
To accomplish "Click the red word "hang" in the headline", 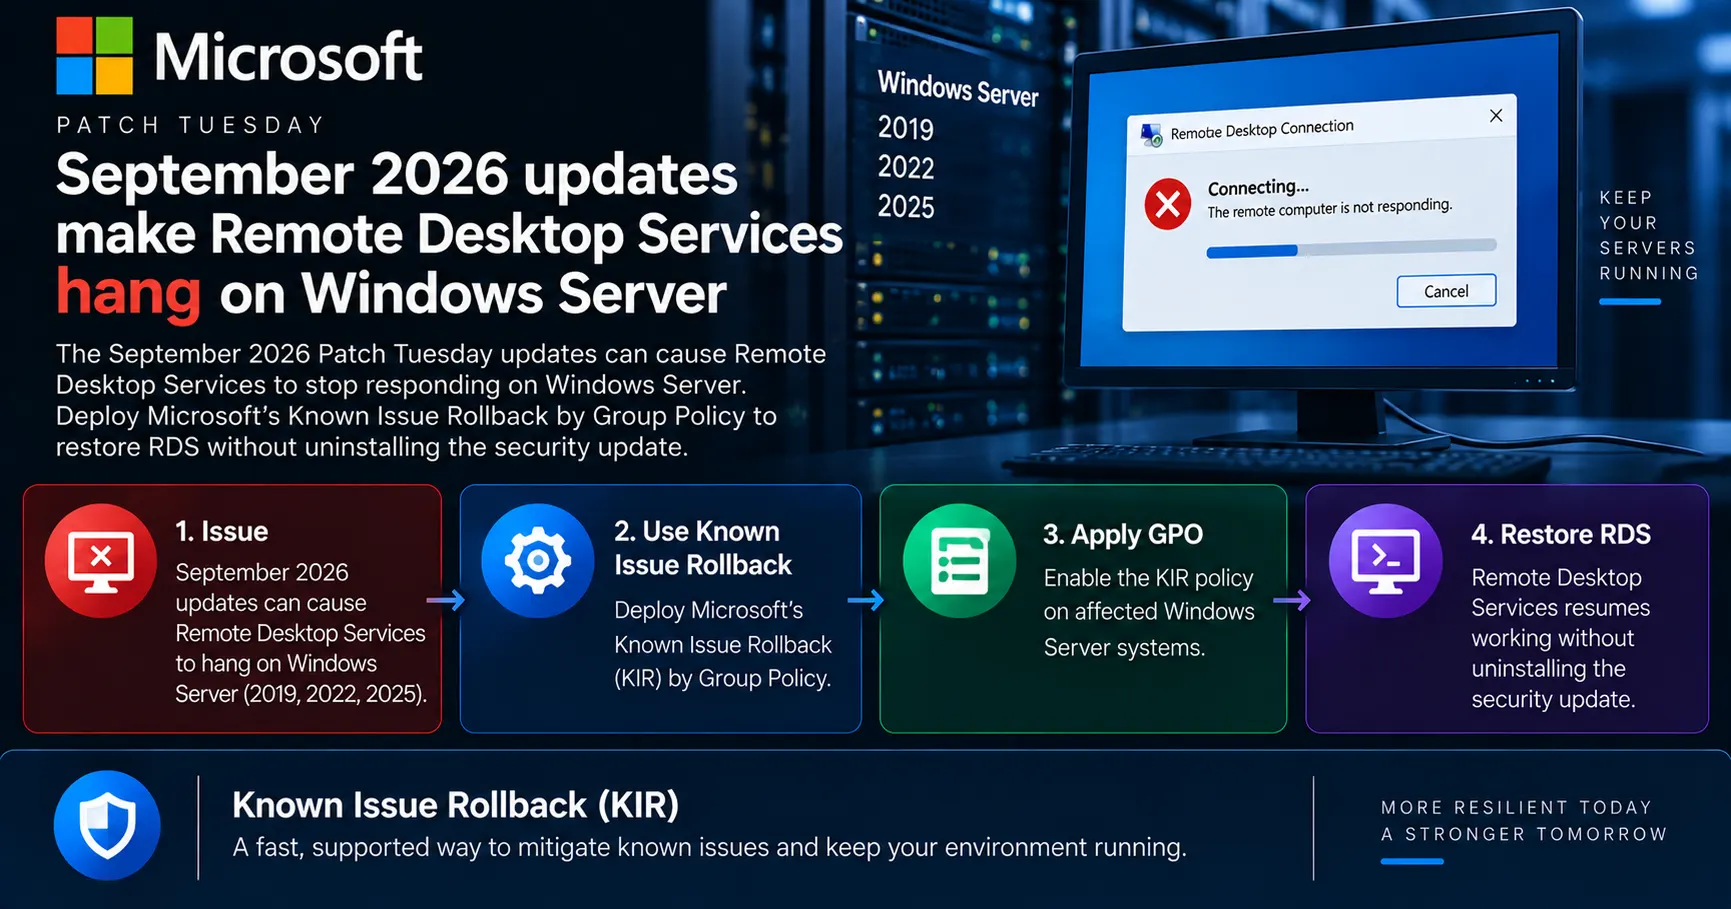I will coord(128,293).
